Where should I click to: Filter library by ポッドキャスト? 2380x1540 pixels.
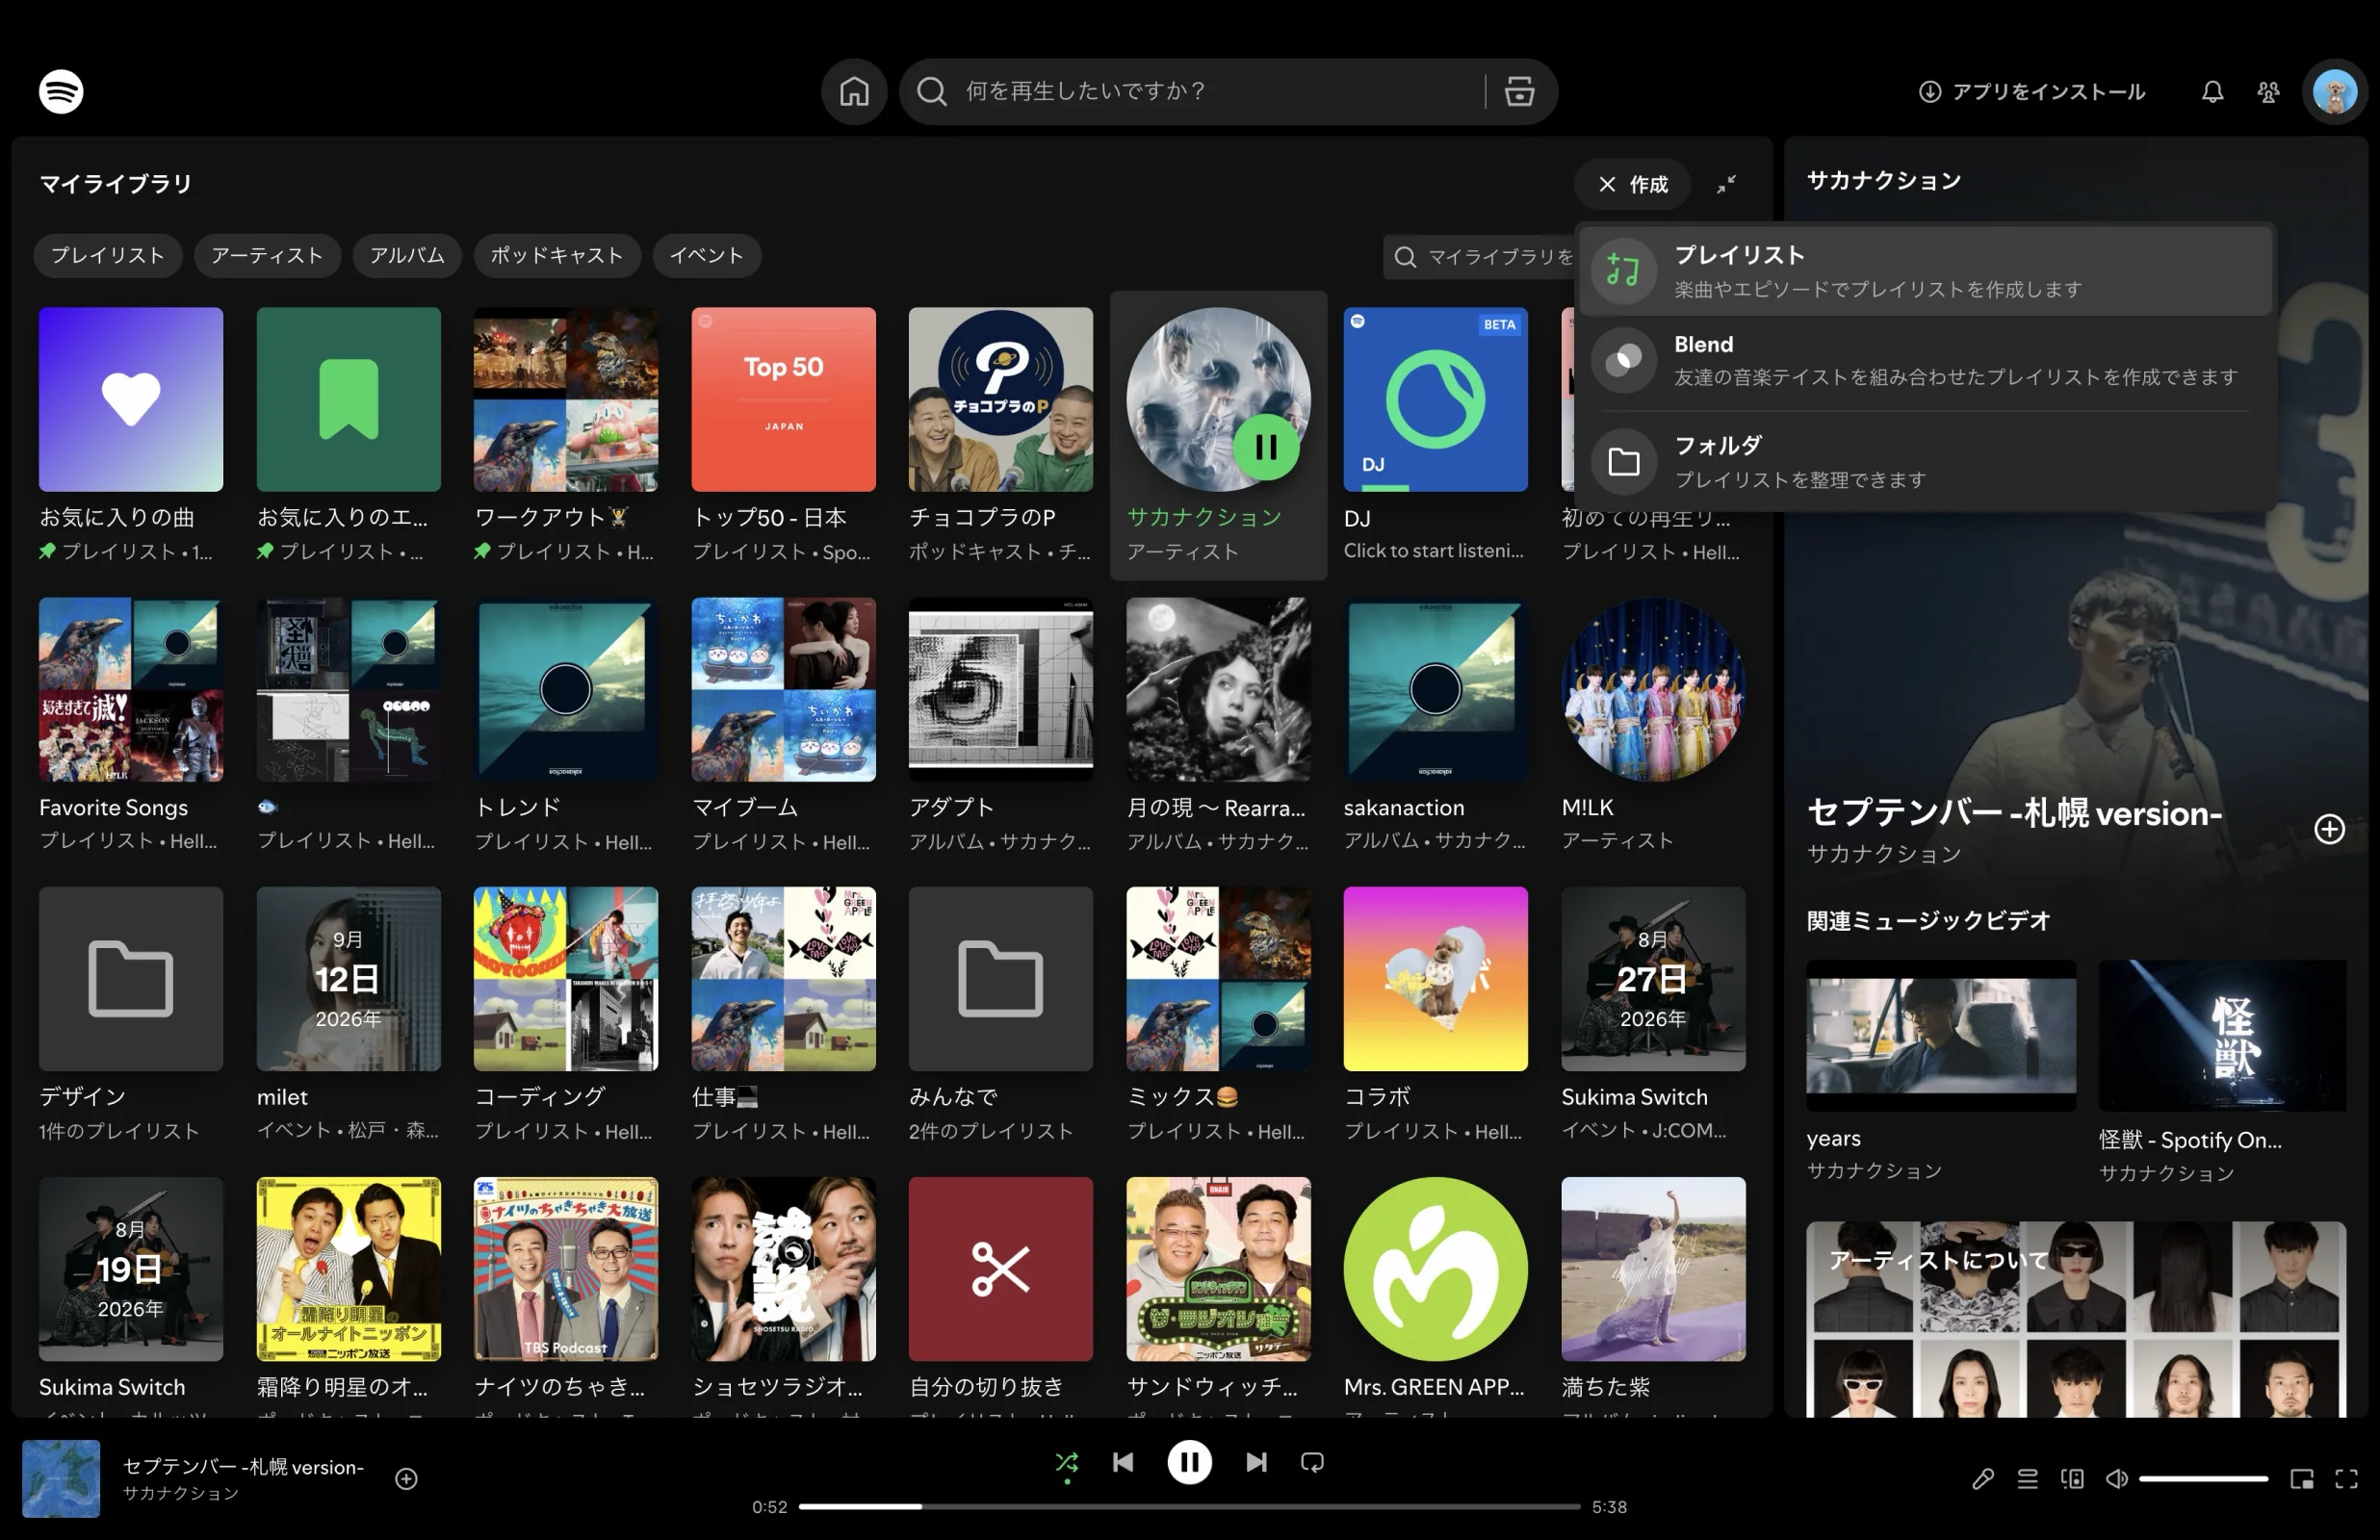(556, 255)
